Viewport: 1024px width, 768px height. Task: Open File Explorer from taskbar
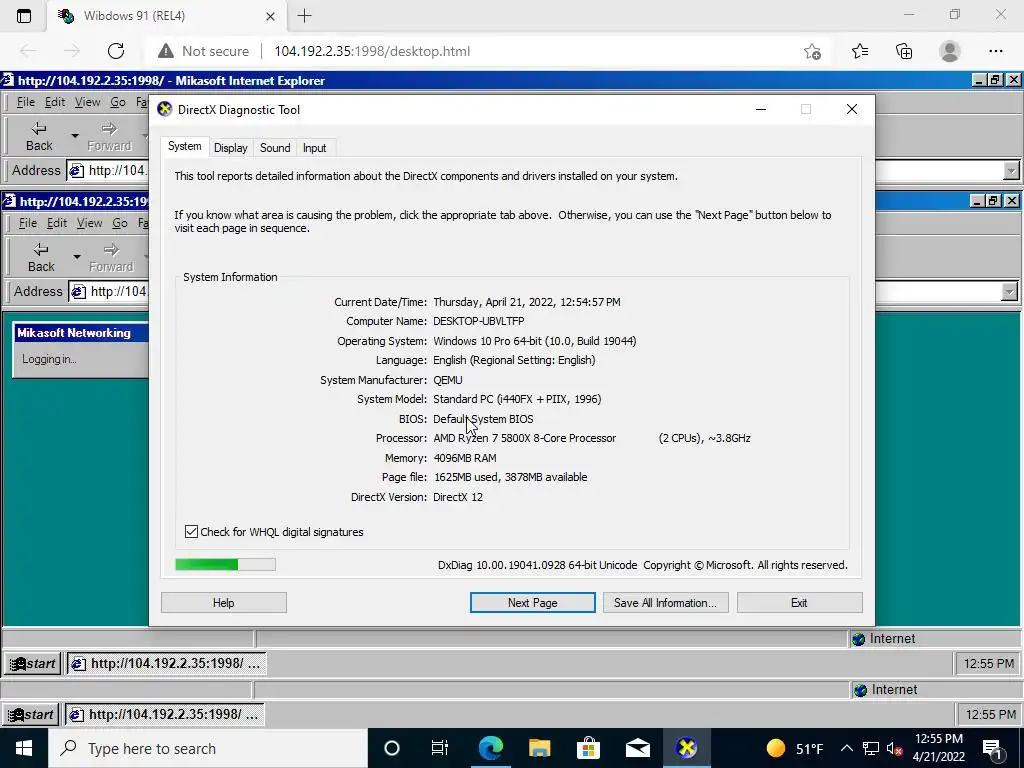tap(539, 748)
